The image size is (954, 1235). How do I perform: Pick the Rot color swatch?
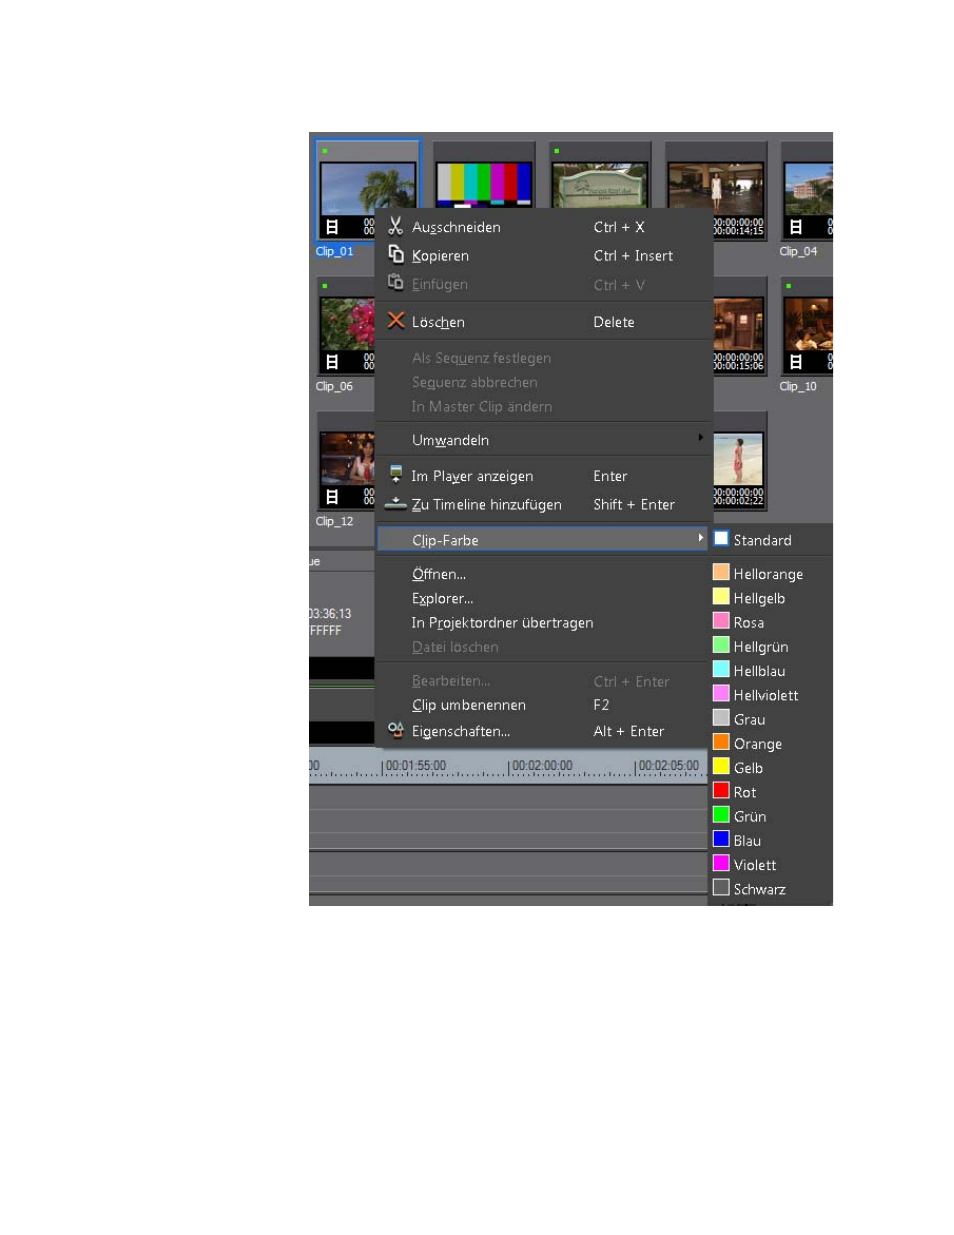(x=721, y=791)
